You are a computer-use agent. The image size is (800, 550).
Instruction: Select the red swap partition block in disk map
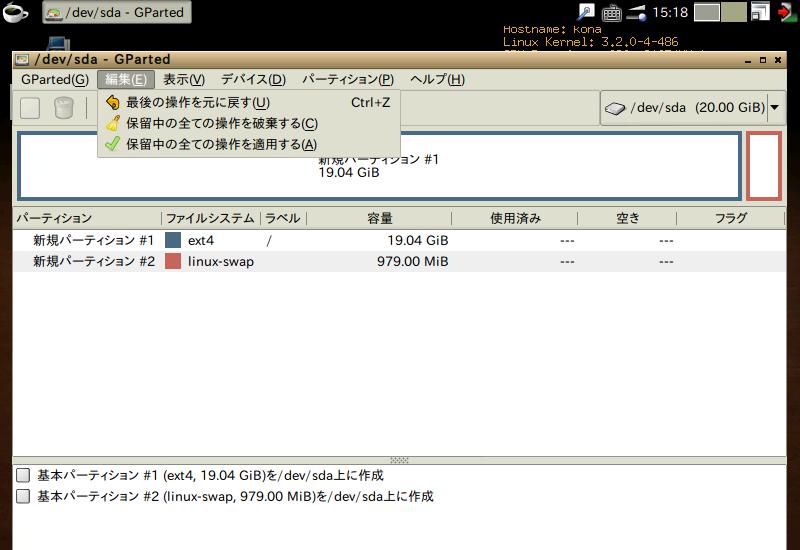(764, 166)
